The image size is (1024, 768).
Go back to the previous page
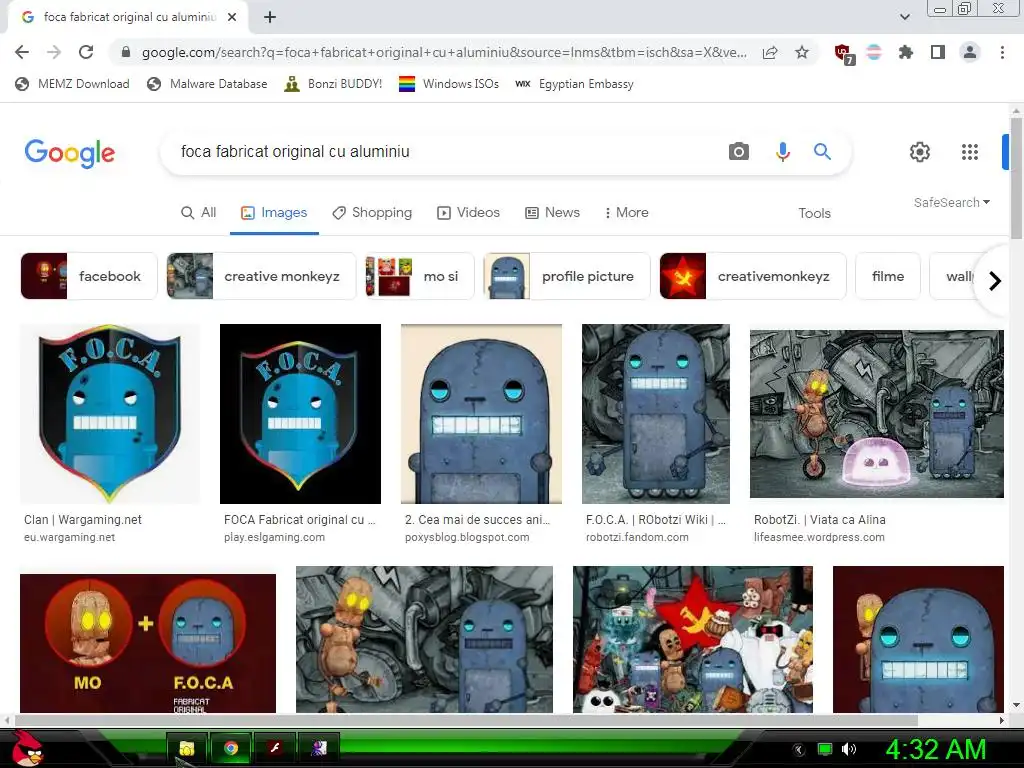[22, 52]
